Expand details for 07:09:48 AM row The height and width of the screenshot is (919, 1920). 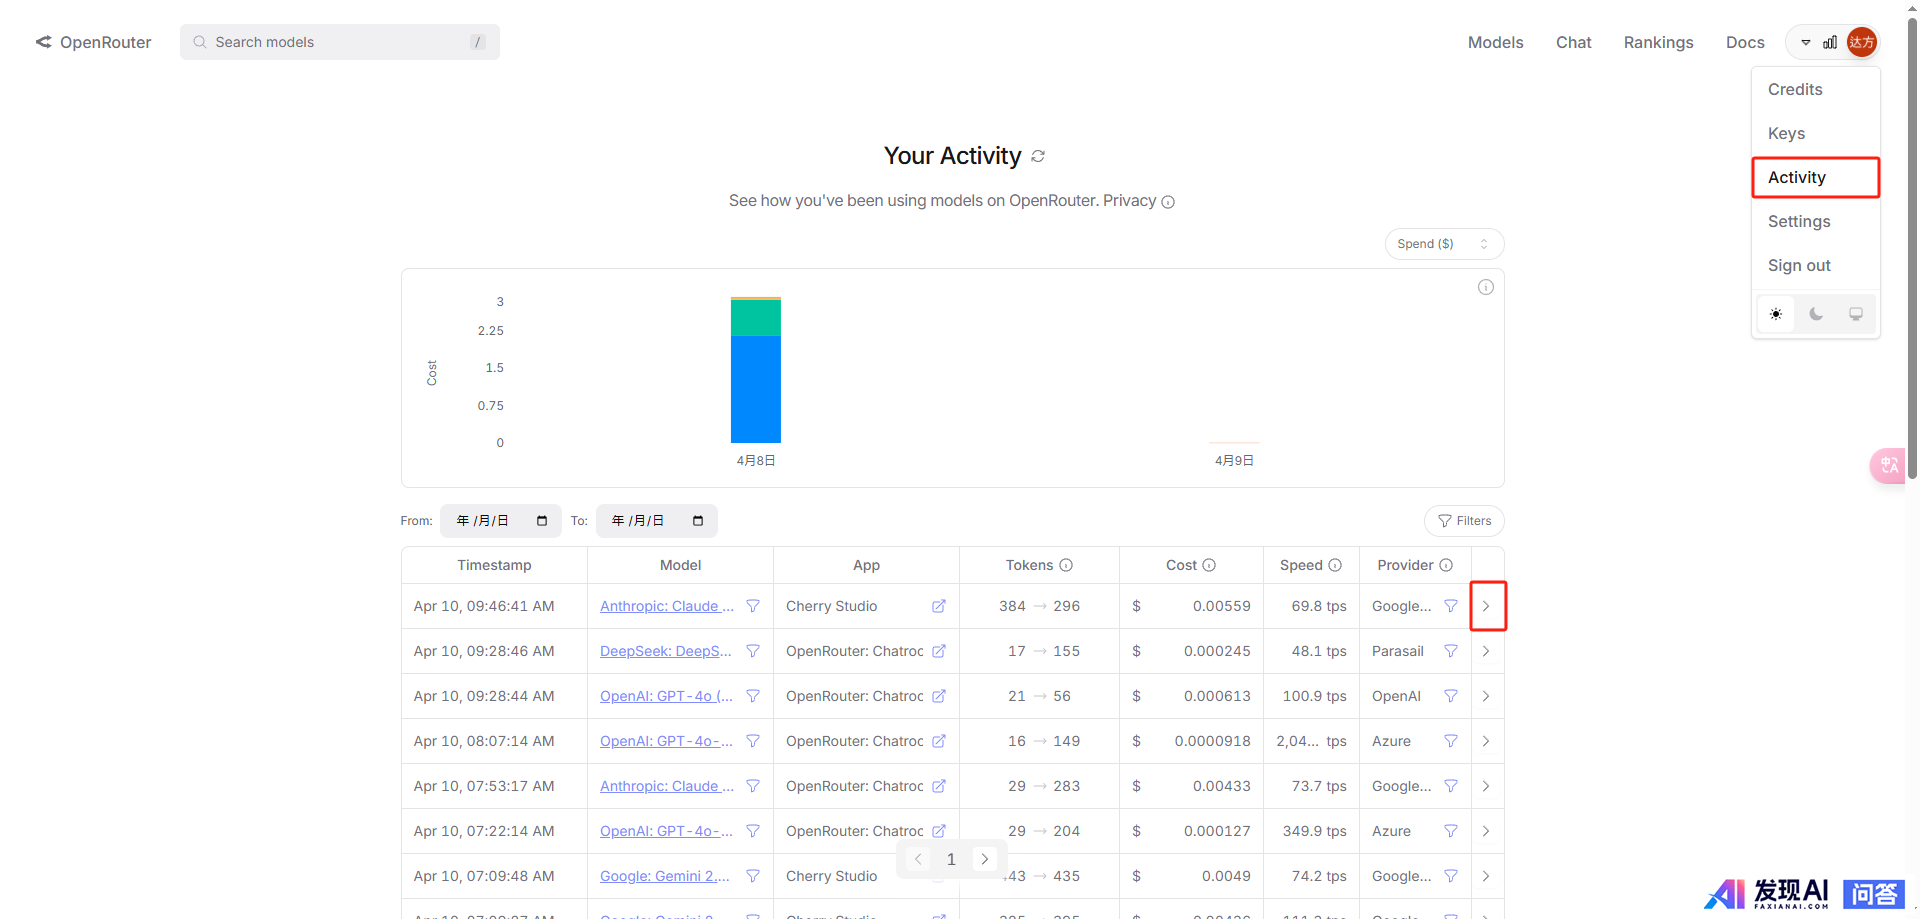(x=1486, y=876)
